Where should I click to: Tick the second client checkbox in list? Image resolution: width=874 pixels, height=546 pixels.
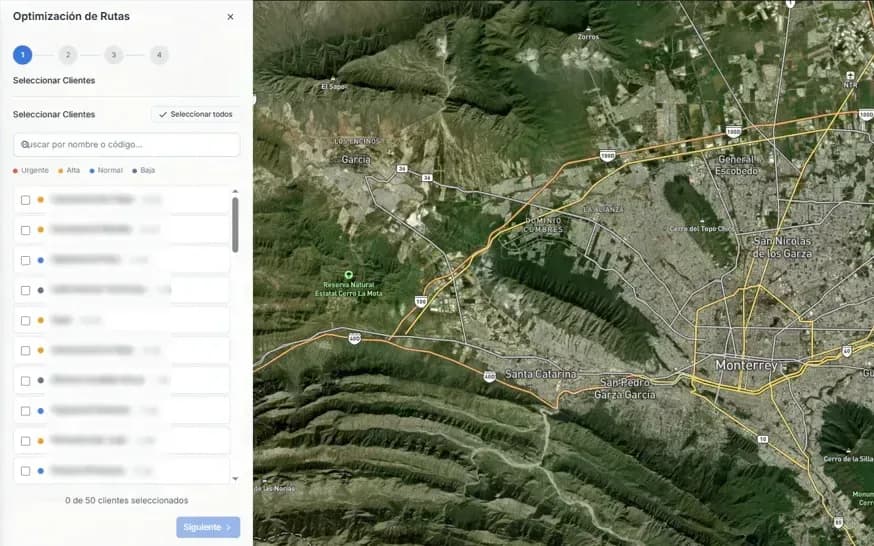tap(26, 230)
